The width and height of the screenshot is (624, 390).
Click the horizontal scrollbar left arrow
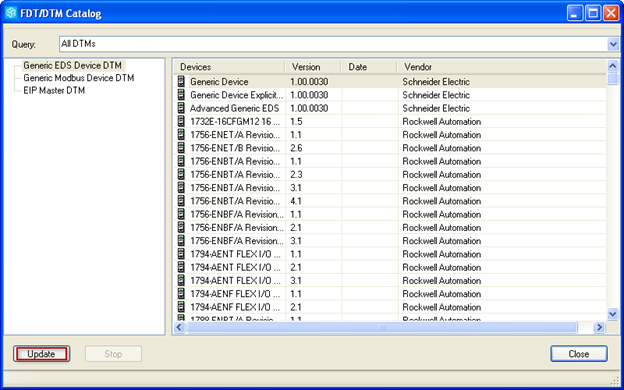tap(179, 328)
